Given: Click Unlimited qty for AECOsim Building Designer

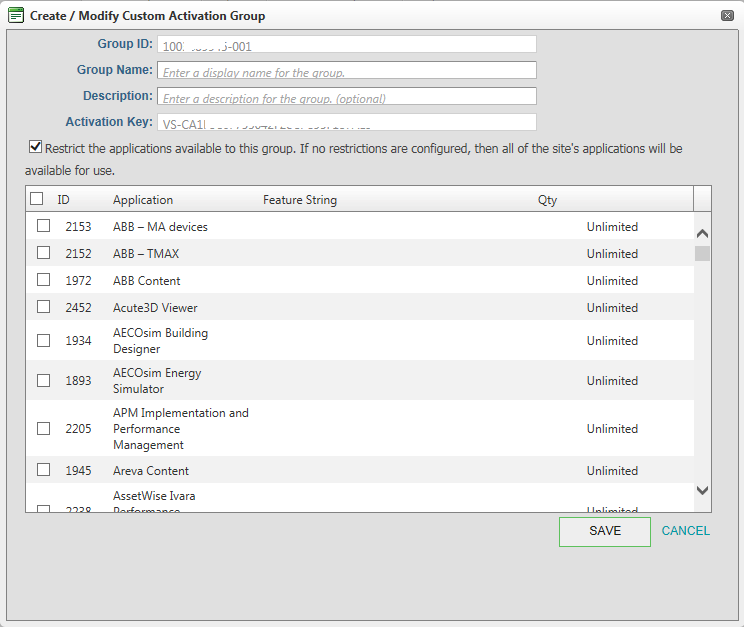Looking at the screenshot, I should 612,341.
